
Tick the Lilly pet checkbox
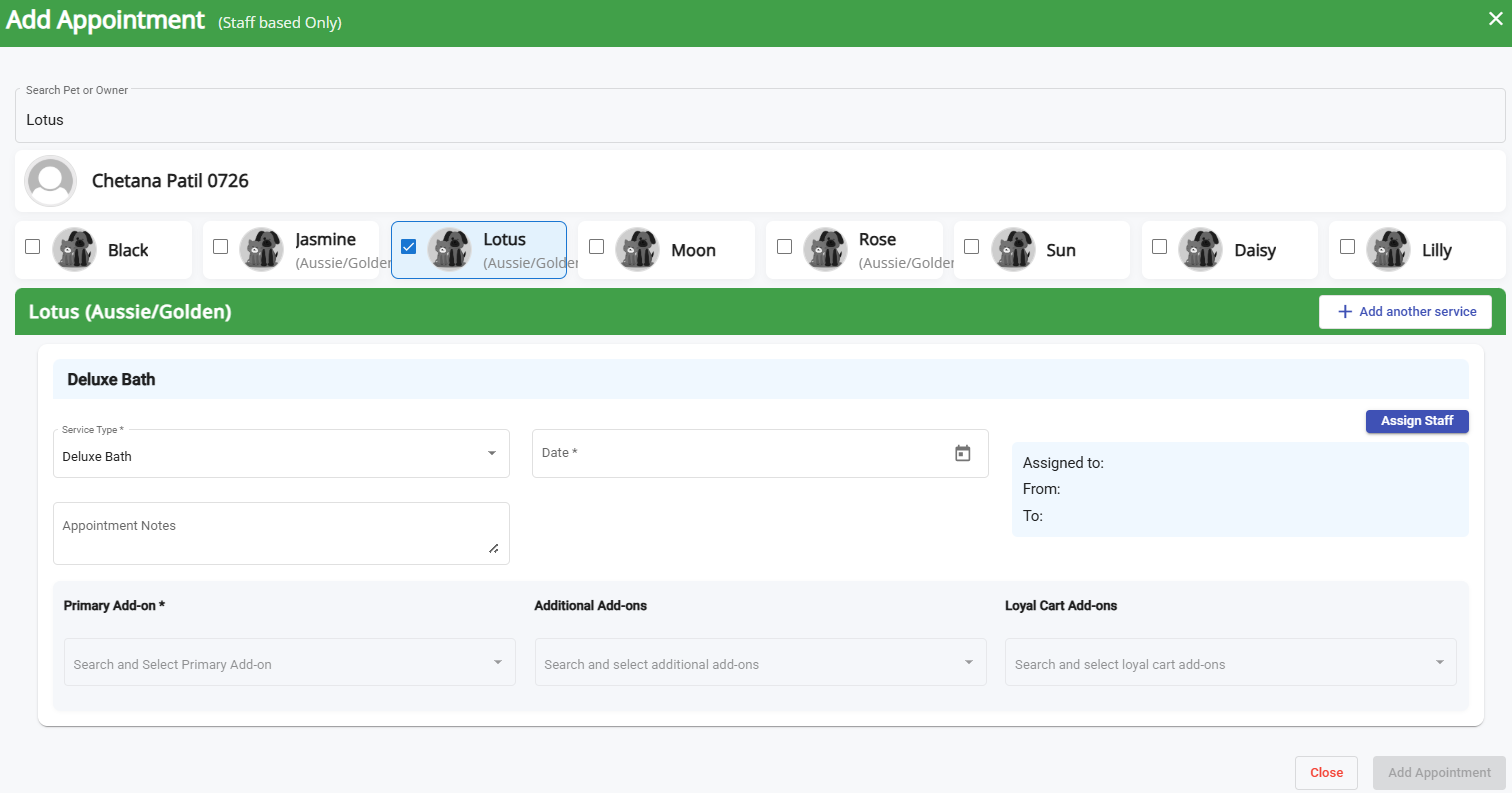tap(1347, 246)
